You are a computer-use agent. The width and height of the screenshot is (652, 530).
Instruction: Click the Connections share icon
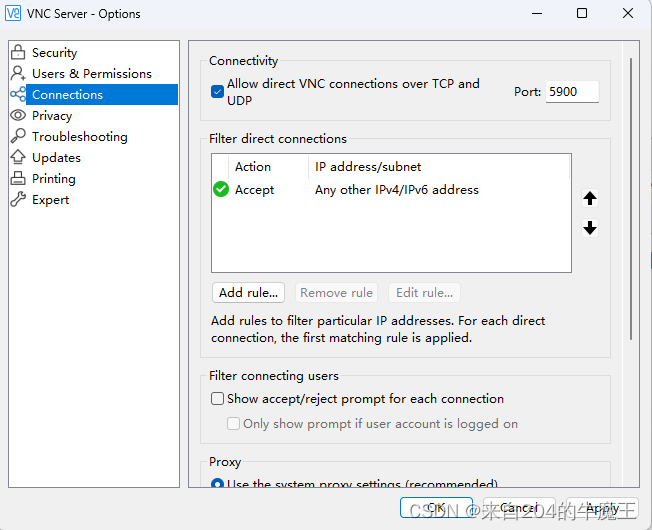coord(18,94)
